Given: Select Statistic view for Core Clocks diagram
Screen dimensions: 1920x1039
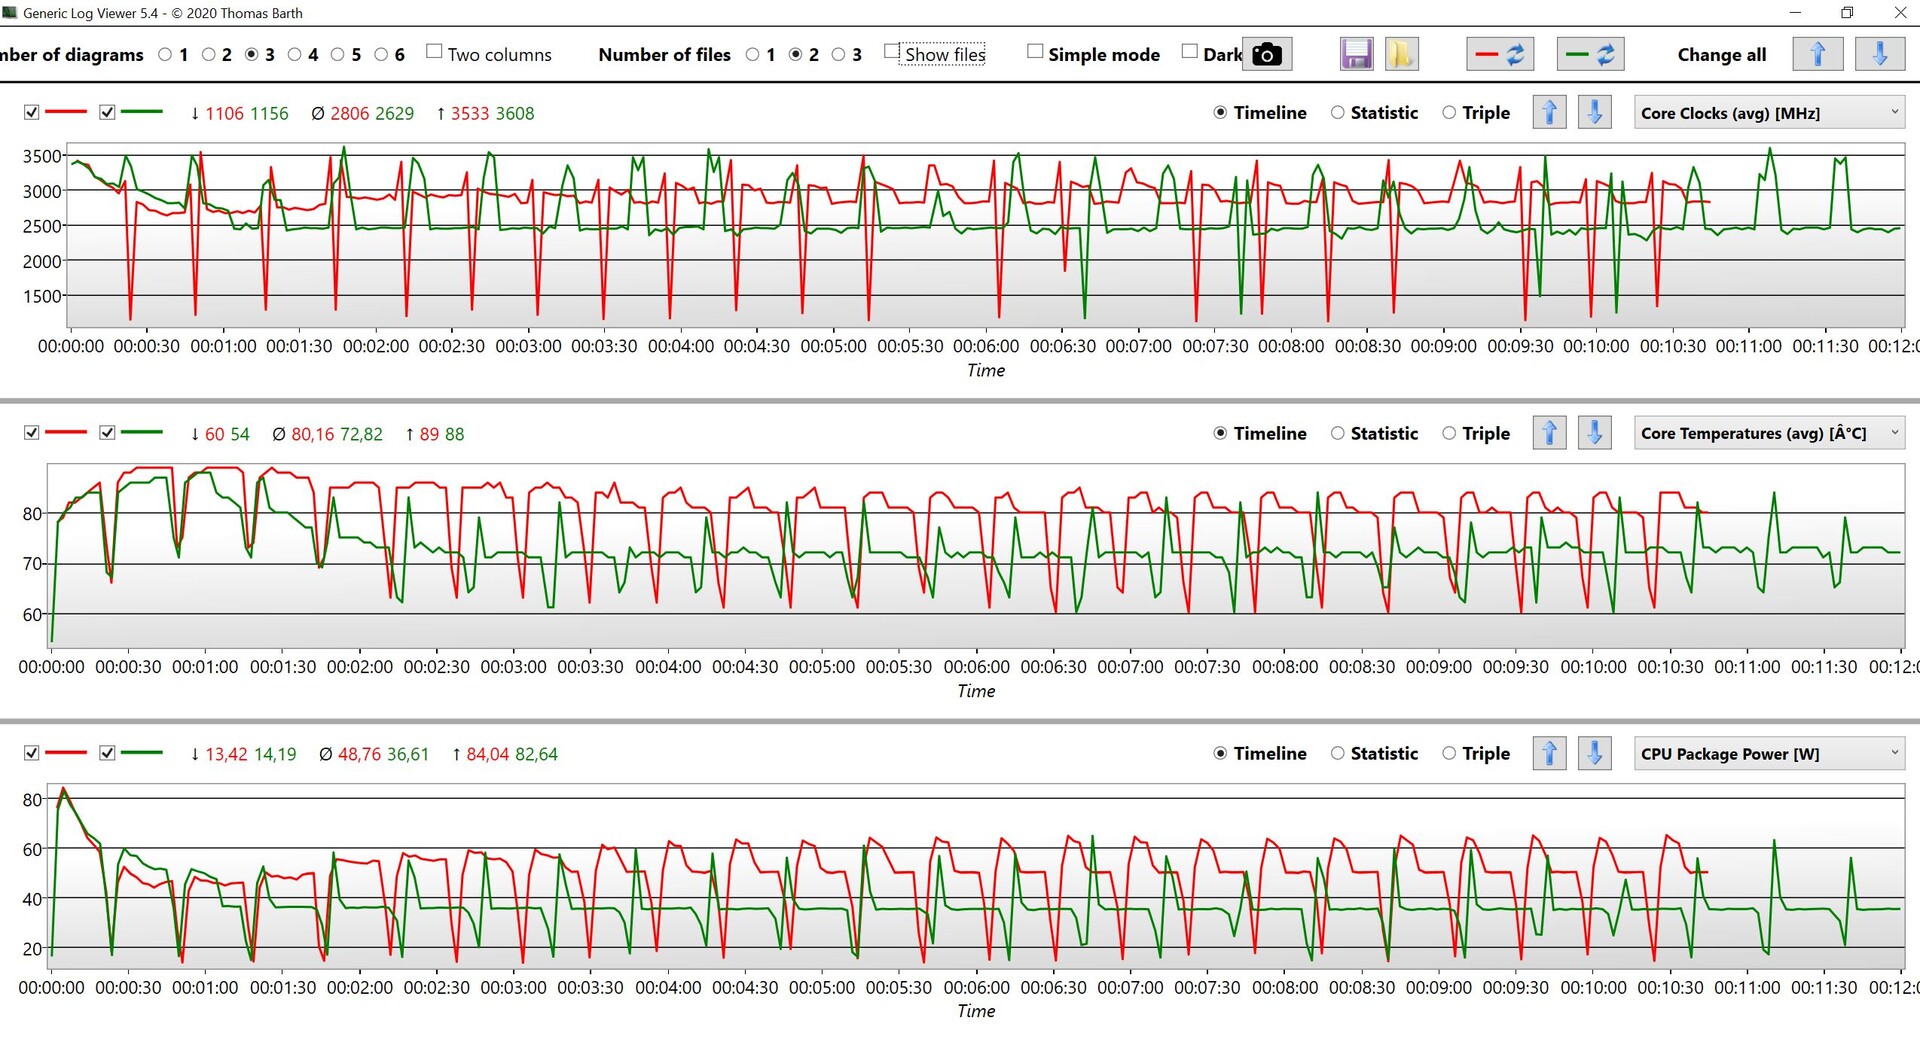Looking at the screenshot, I should (x=1337, y=113).
